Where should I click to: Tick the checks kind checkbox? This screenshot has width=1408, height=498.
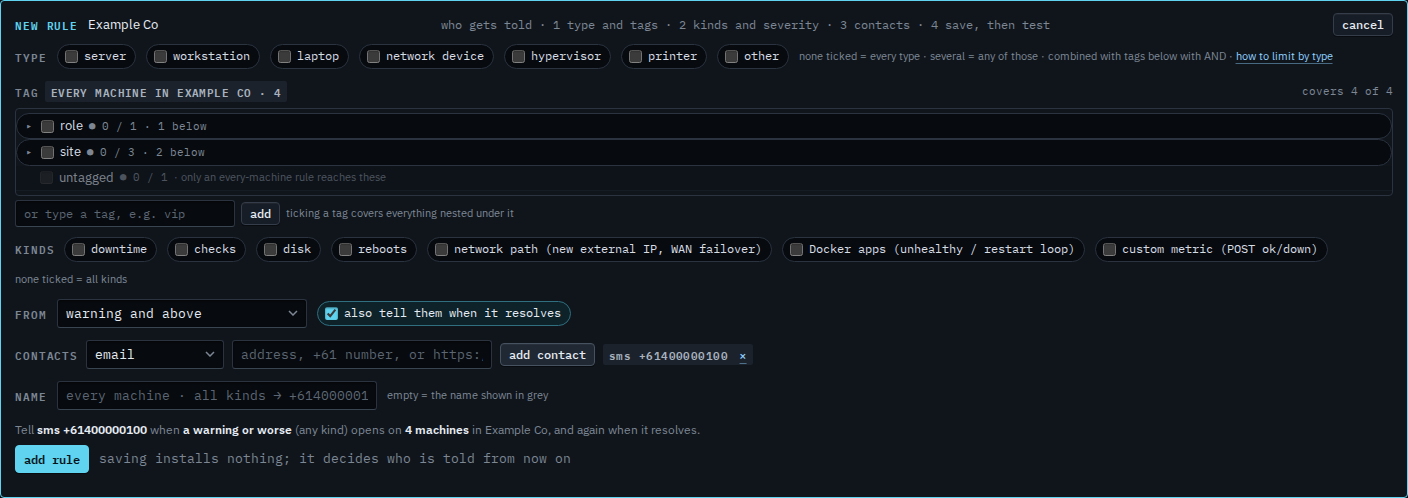[181, 249]
